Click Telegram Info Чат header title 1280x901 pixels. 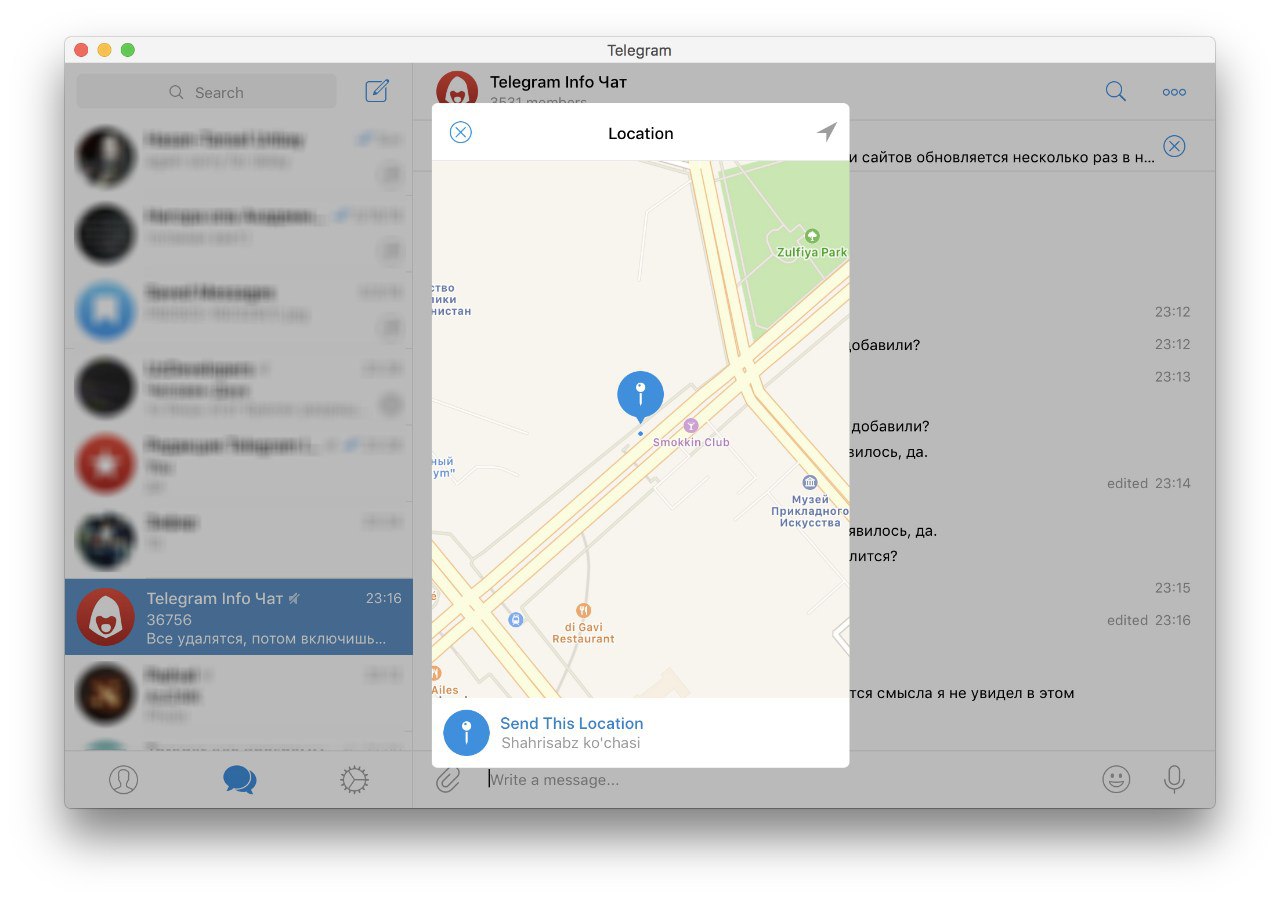(x=558, y=82)
